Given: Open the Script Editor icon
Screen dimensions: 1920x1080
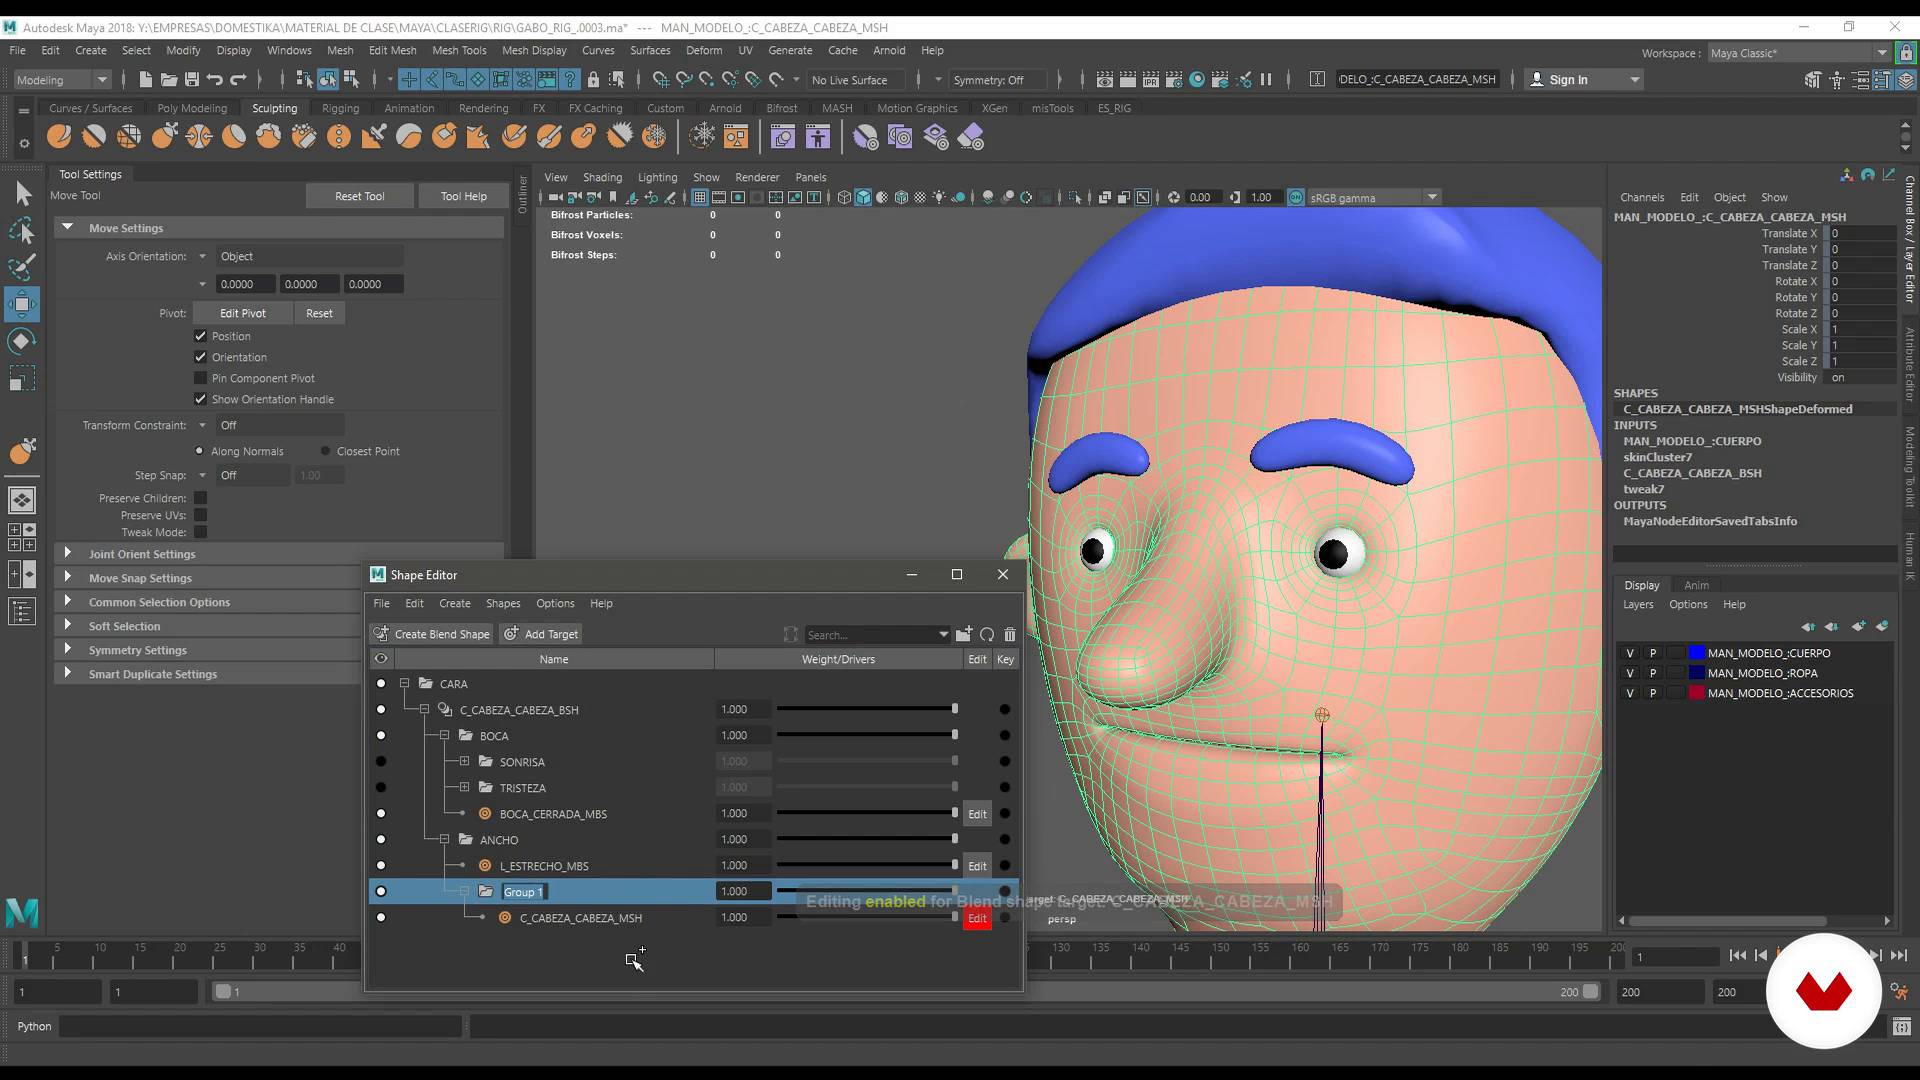Looking at the screenshot, I should 1901,1026.
